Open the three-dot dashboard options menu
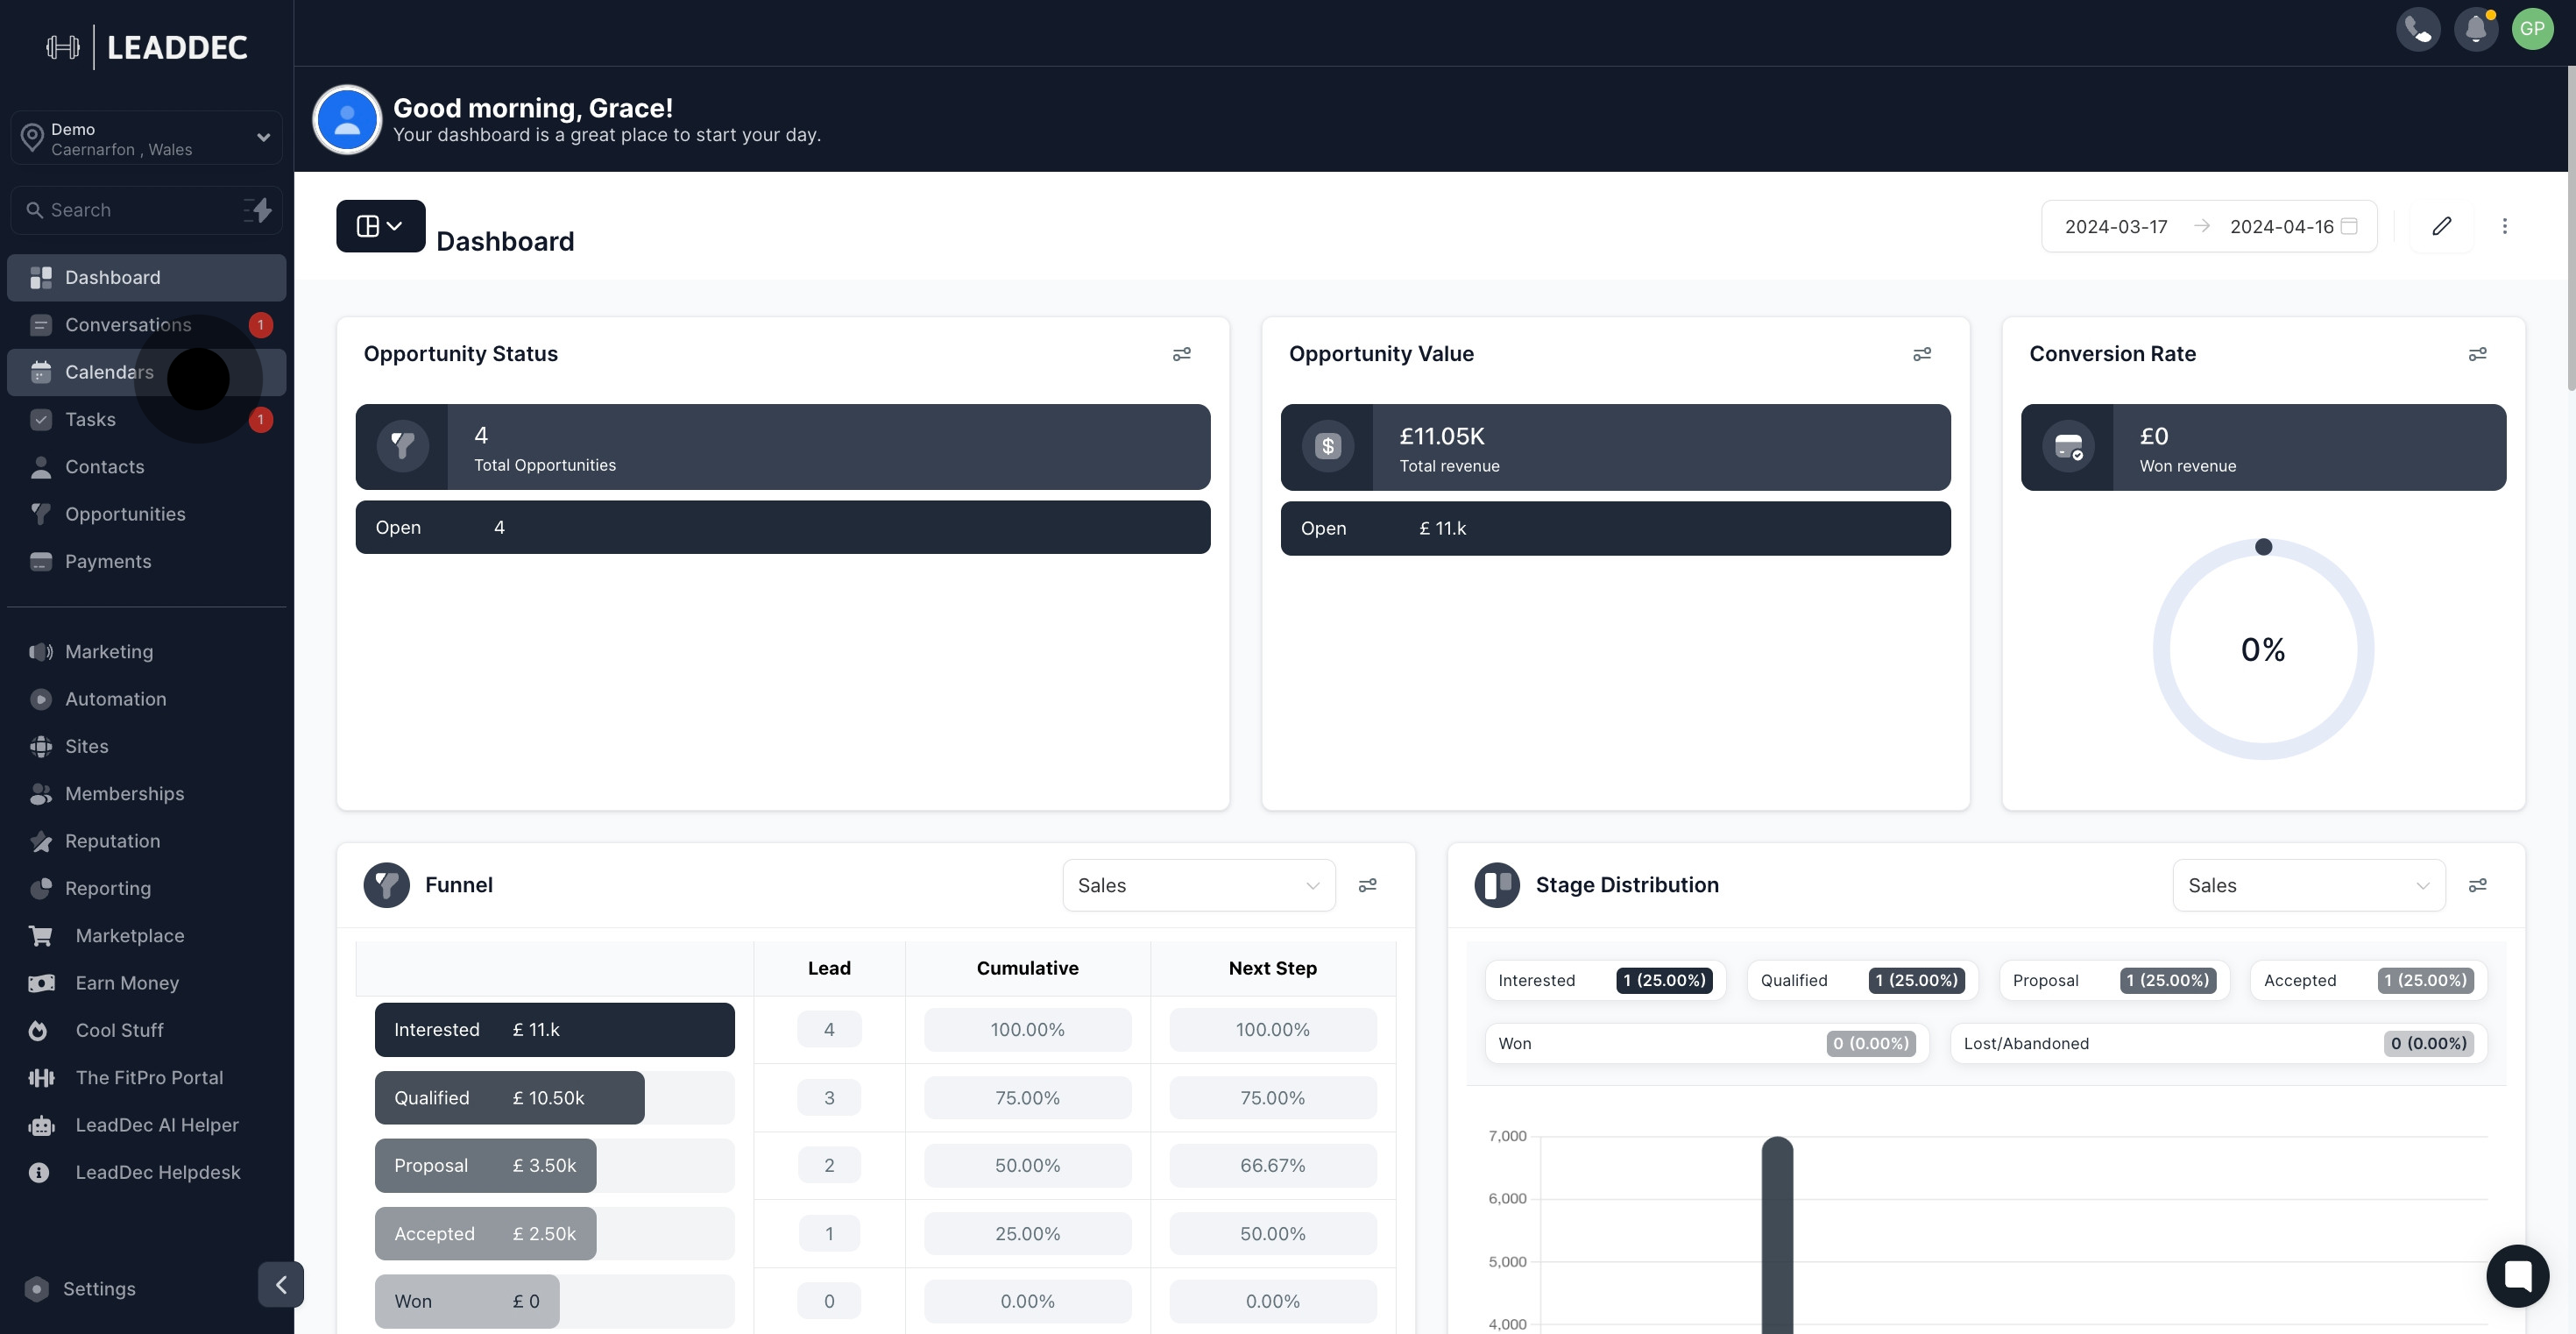The width and height of the screenshot is (2576, 1334). pos(2504,226)
